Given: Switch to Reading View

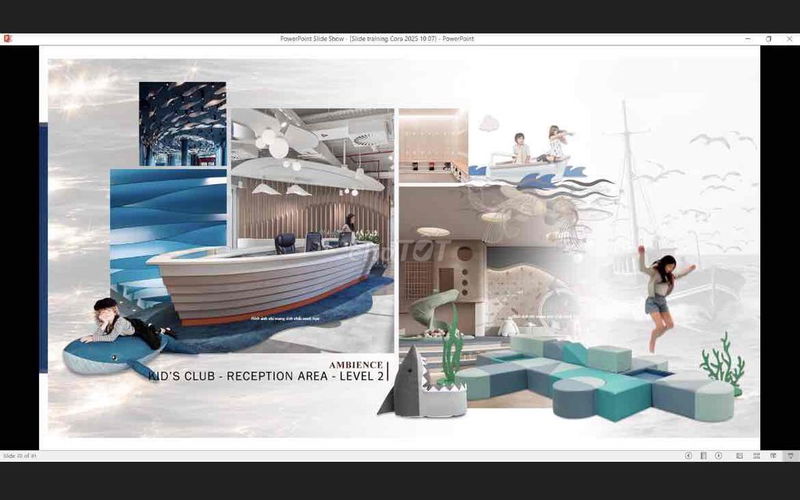Looking at the screenshot, I should (x=771, y=456).
